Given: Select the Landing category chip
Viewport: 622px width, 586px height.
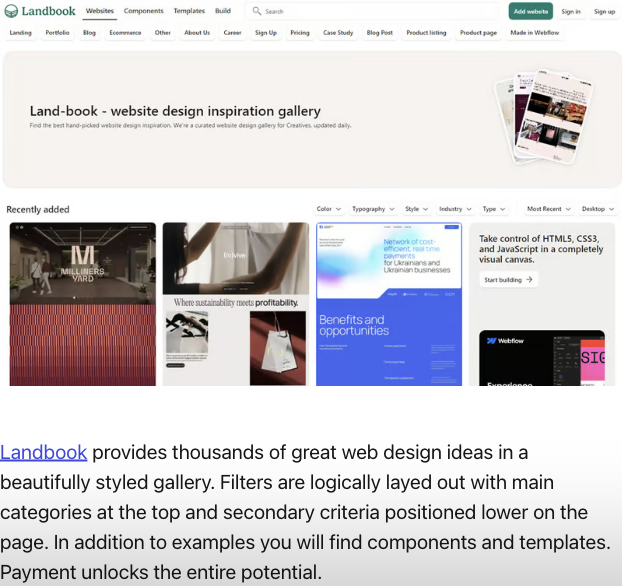Looking at the screenshot, I should coord(21,33).
